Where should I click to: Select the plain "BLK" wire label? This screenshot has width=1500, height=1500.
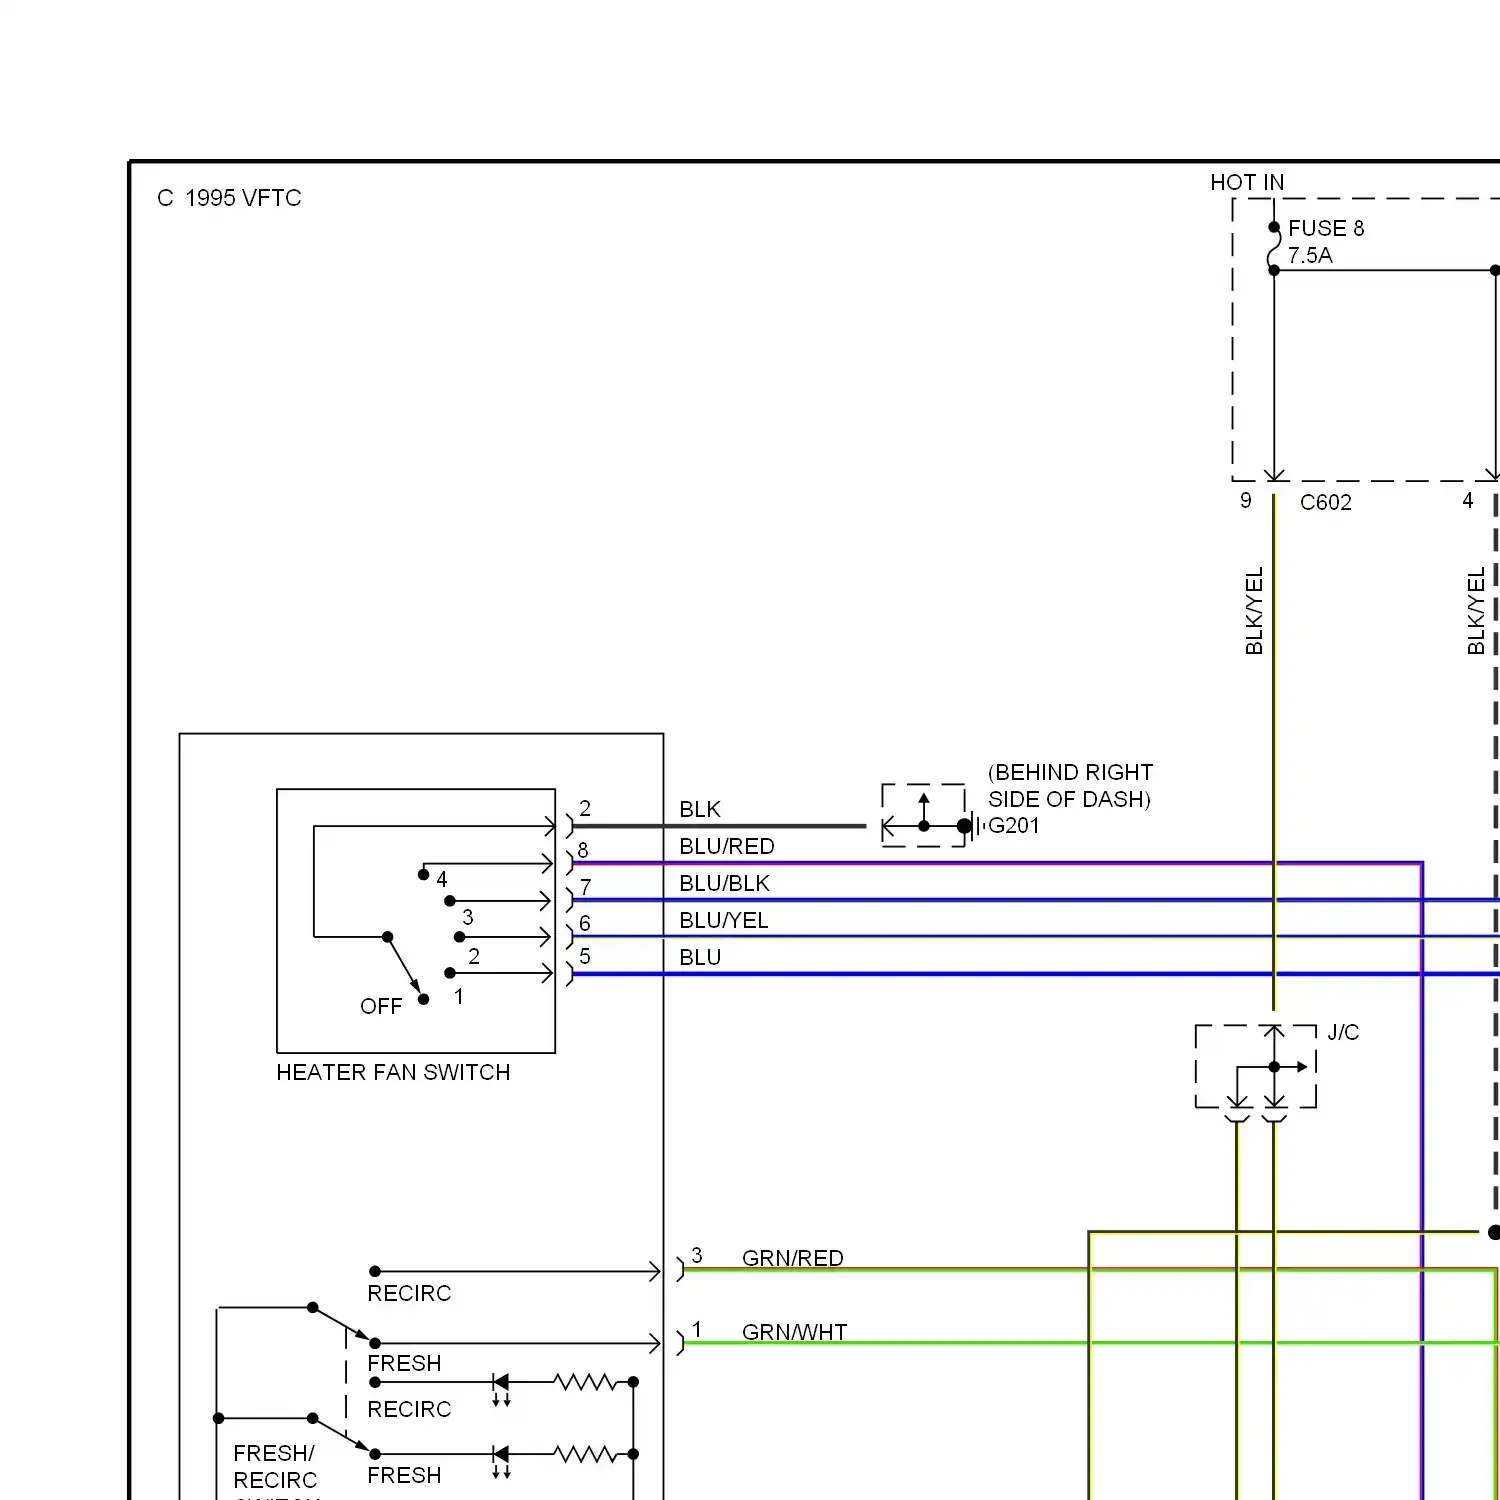click(x=700, y=809)
